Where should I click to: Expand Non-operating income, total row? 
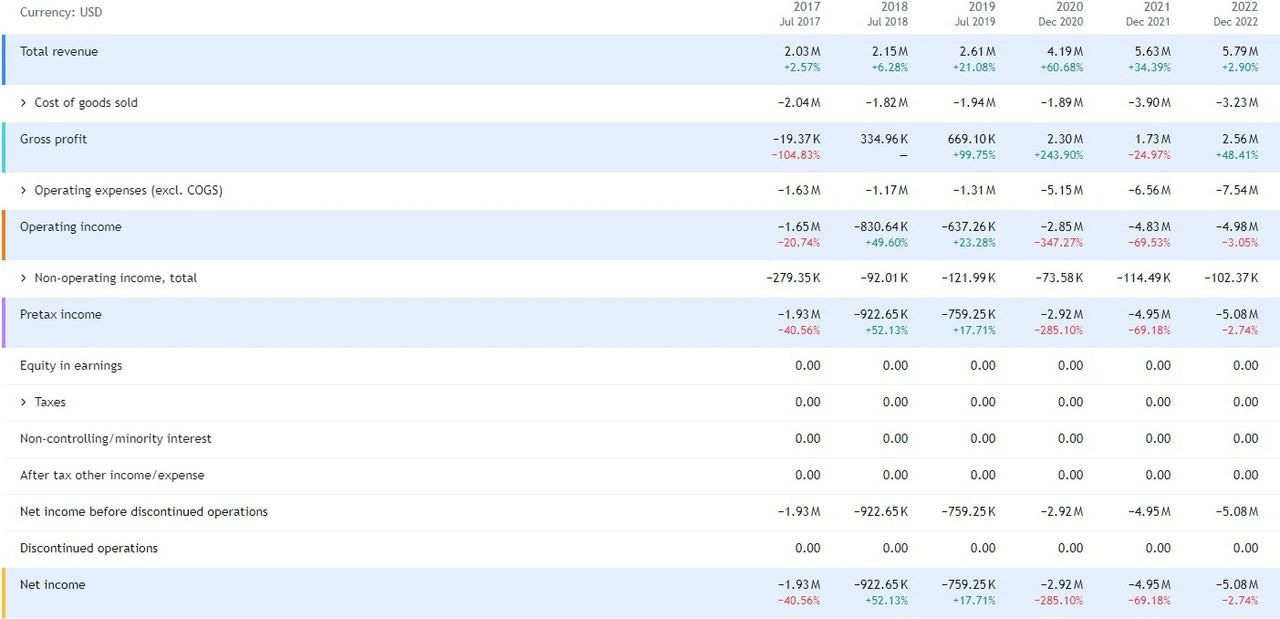click(x=24, y=278)
